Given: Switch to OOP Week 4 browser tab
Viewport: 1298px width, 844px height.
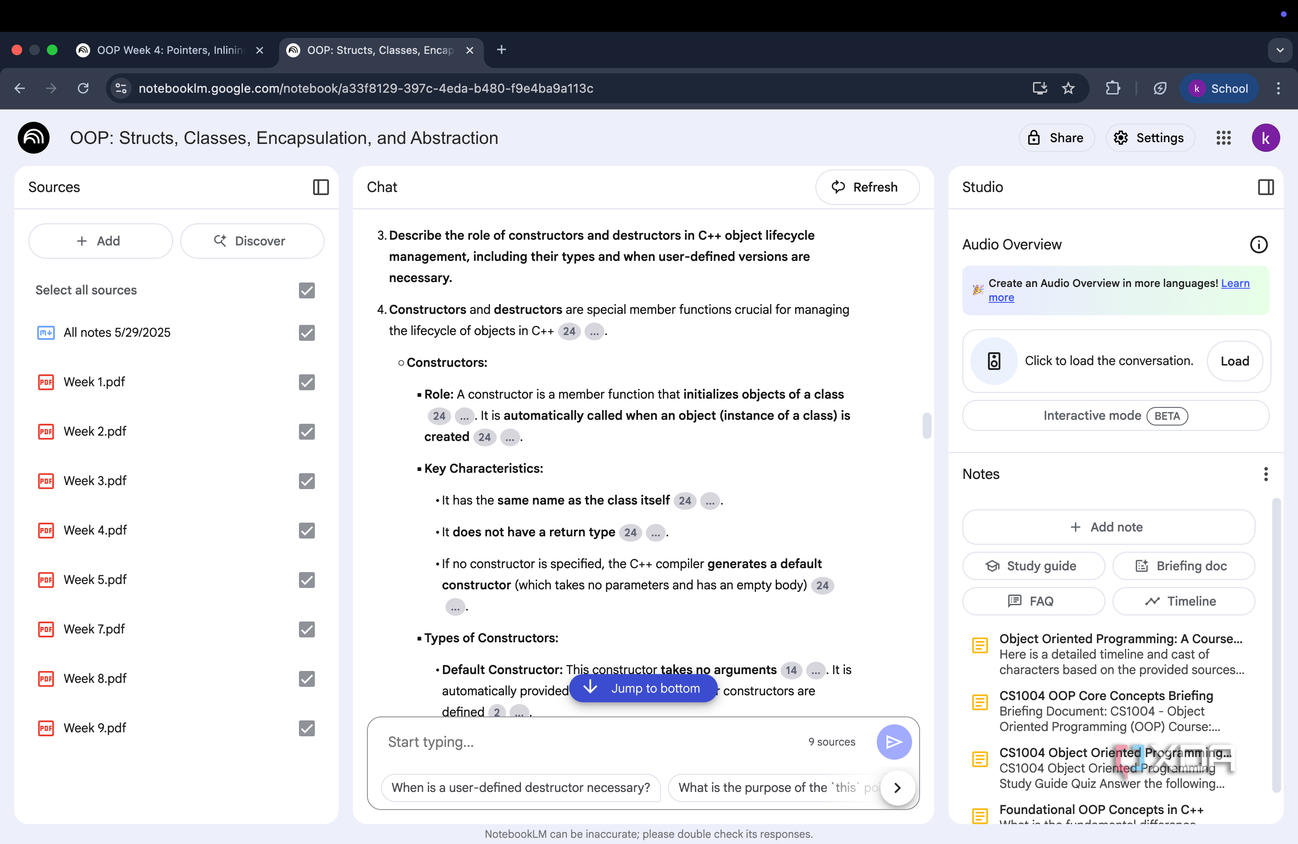Looking at the screenshot, I should coord(170,50).
